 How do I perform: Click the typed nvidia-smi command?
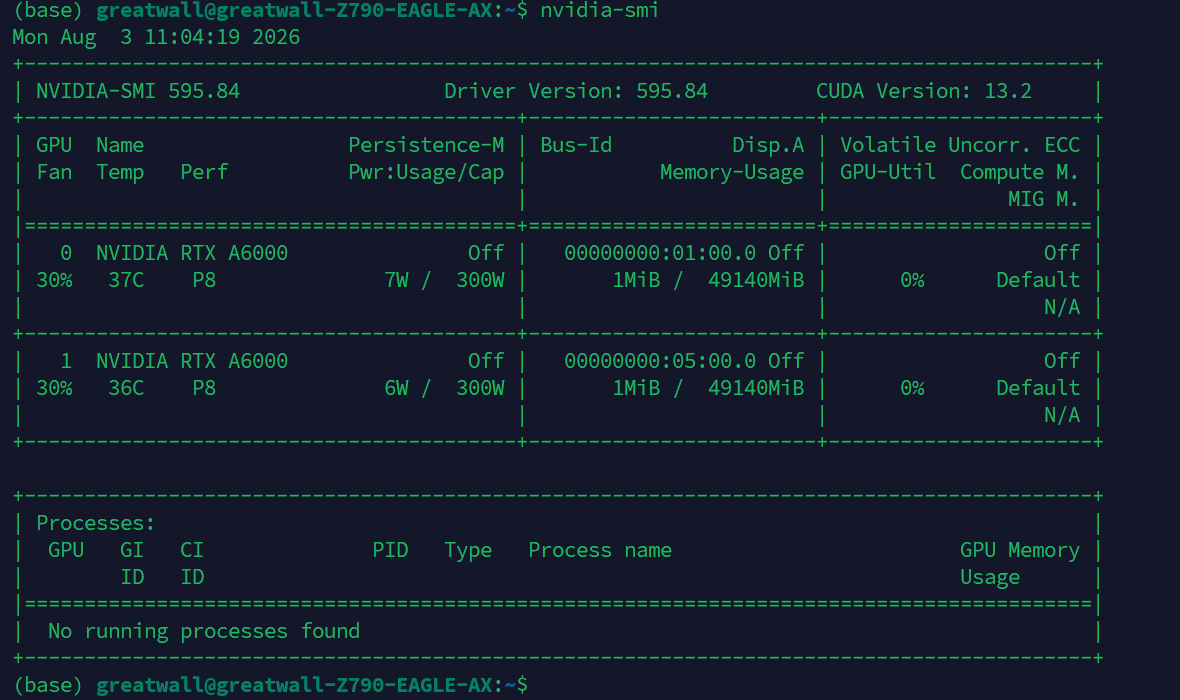click(x=599, y=11)
